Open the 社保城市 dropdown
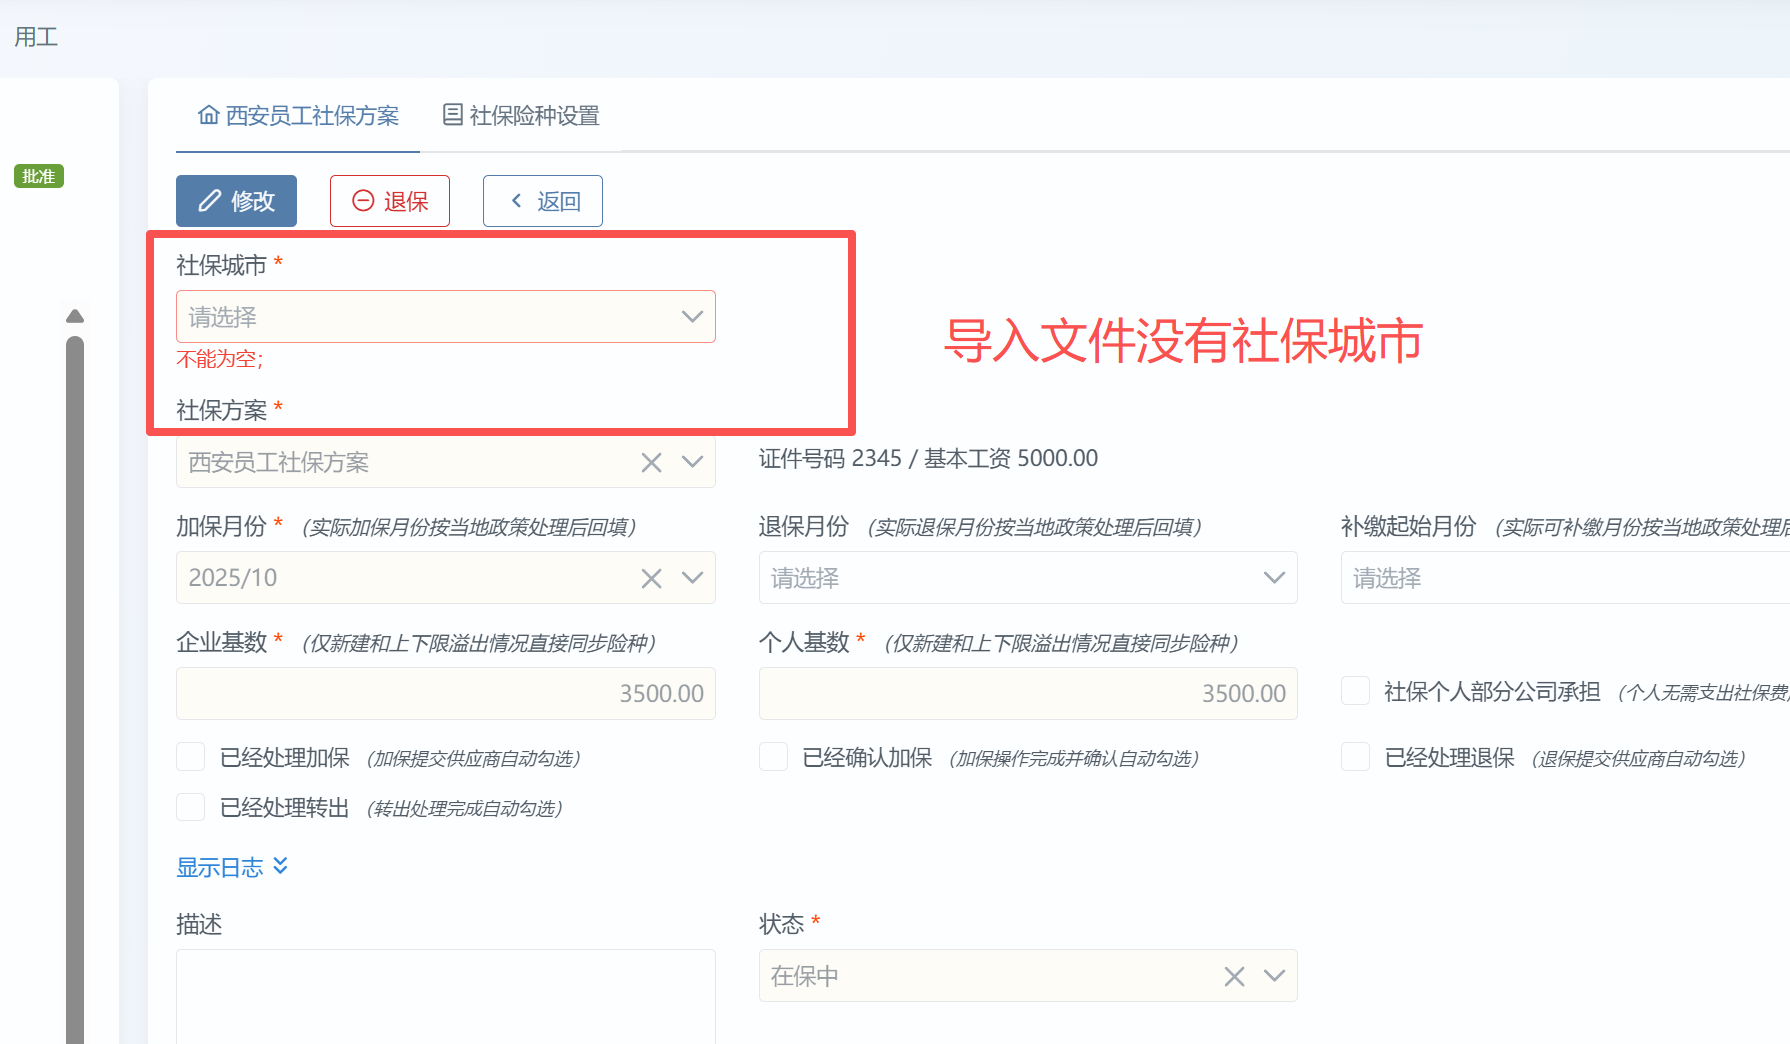Image resolution: width=1790 pixels, height=1044 pixels. tap(445, 317)
